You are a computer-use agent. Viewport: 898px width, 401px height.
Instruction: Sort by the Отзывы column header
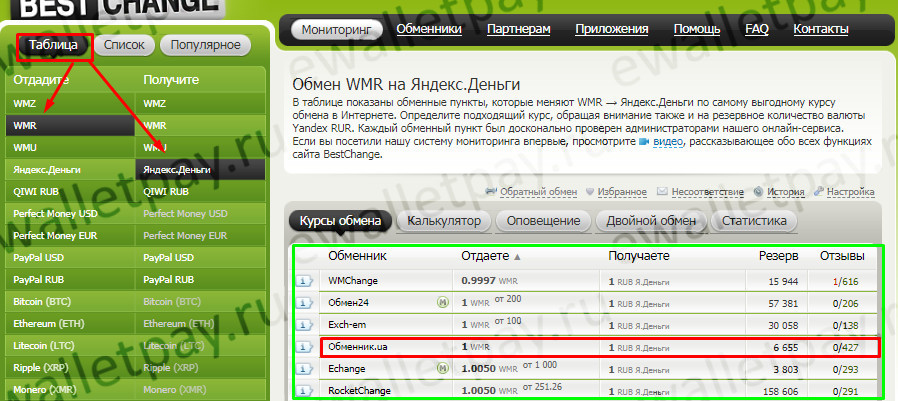coord(842,257)
